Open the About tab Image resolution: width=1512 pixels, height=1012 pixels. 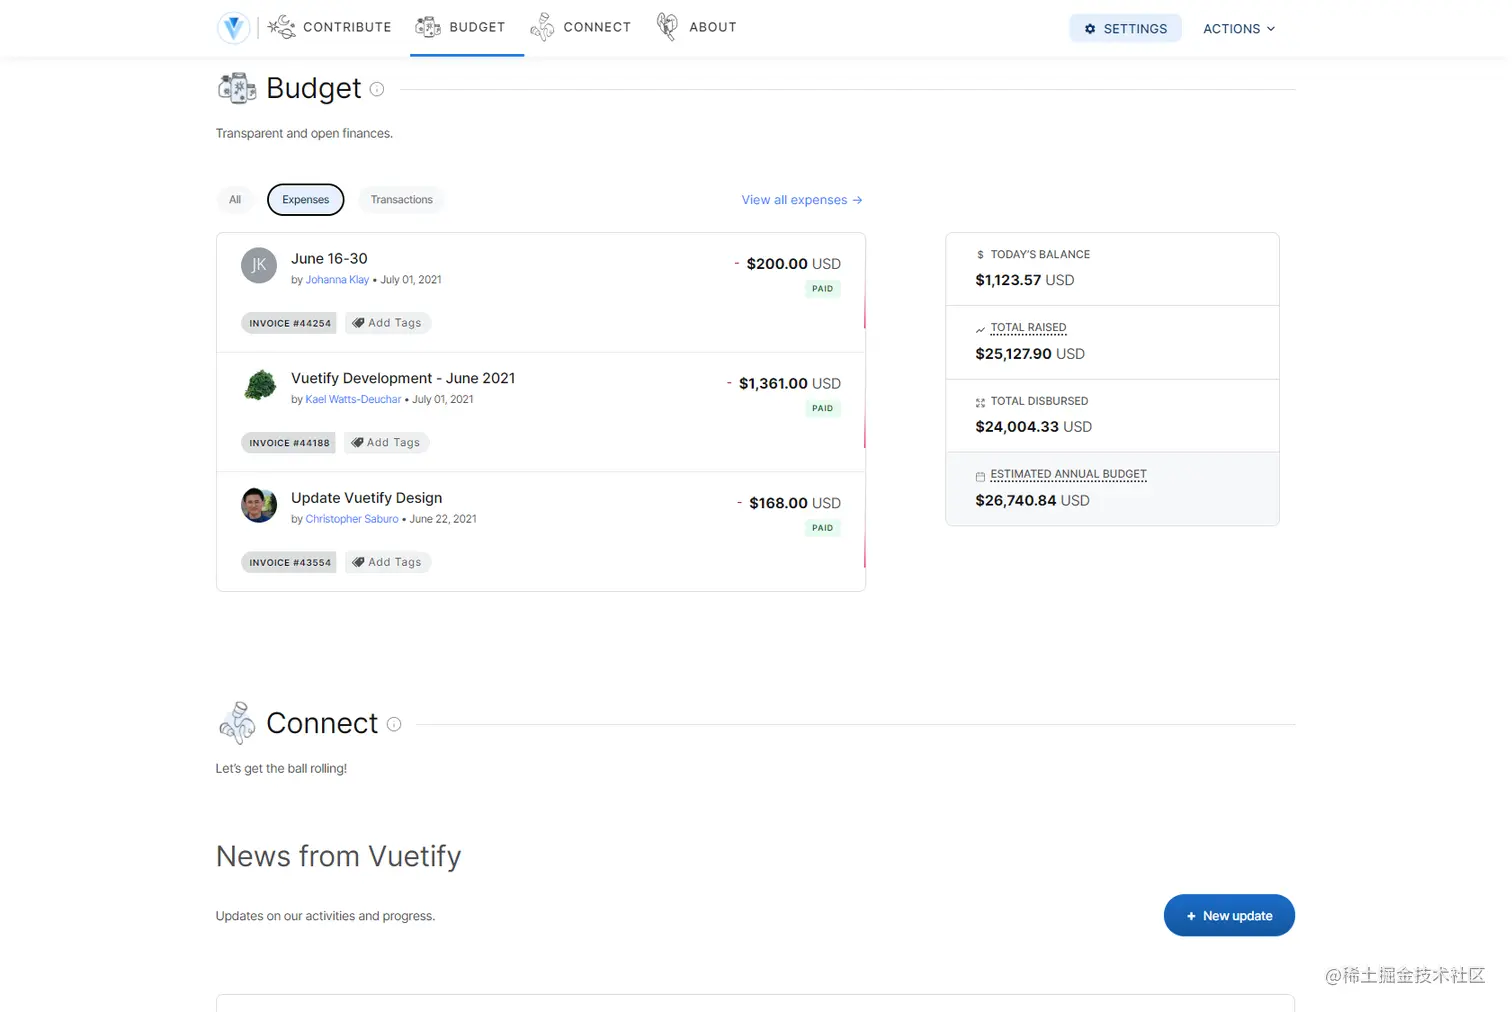697,27
